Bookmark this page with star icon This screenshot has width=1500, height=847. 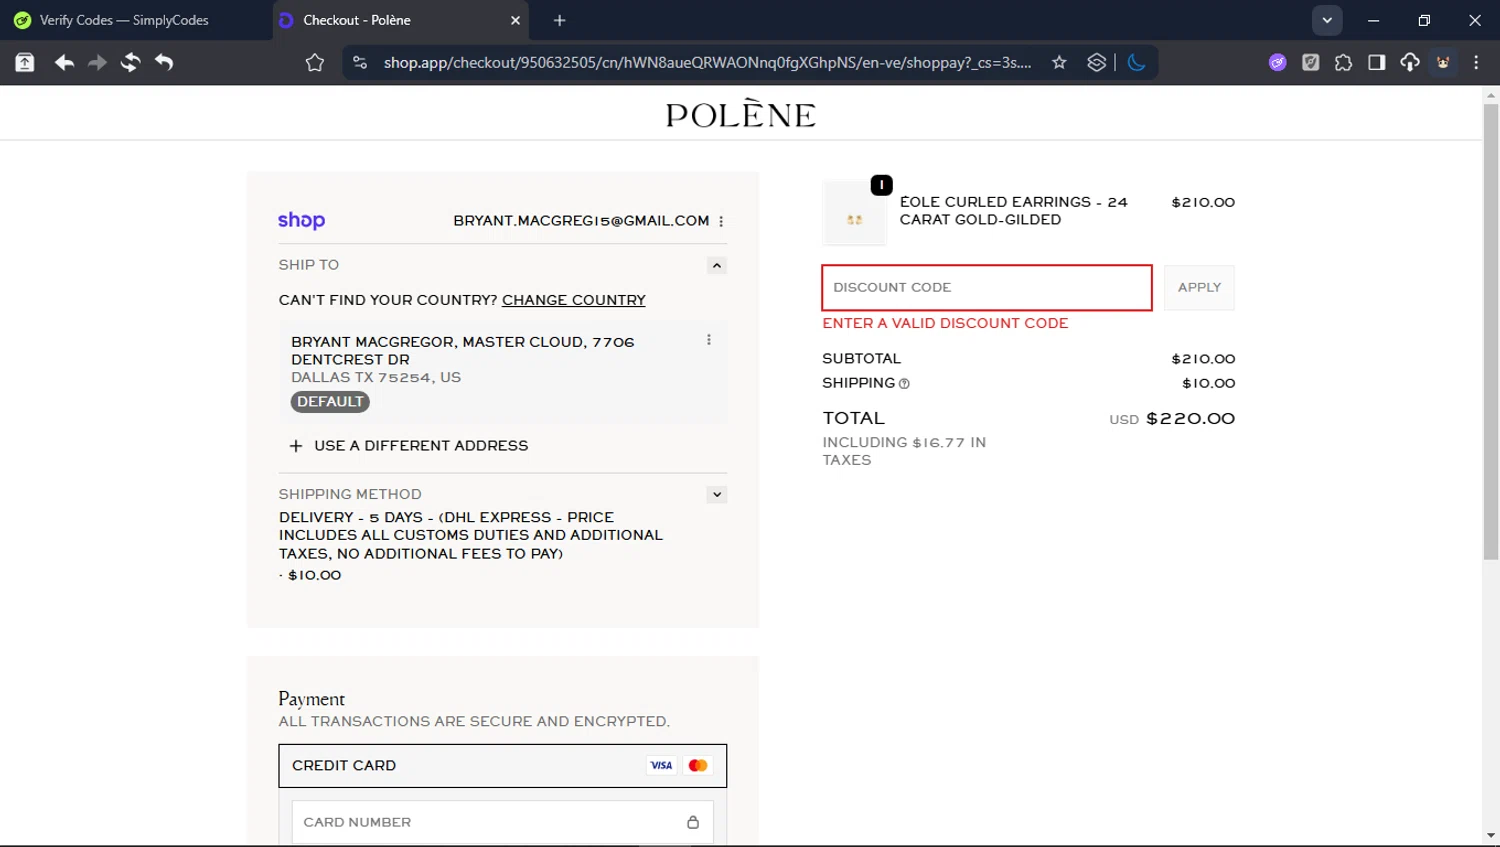pyautogui.click(x=1059, y=62)
